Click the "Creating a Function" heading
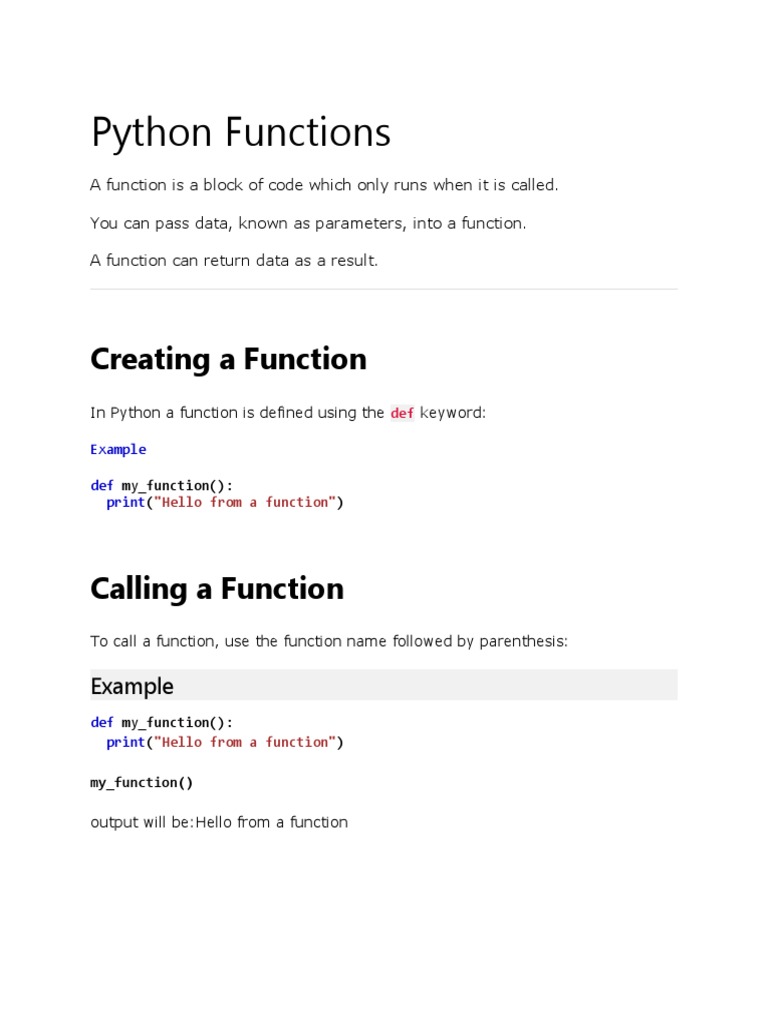Viewport: 768px width, 1024px height. 228,359
